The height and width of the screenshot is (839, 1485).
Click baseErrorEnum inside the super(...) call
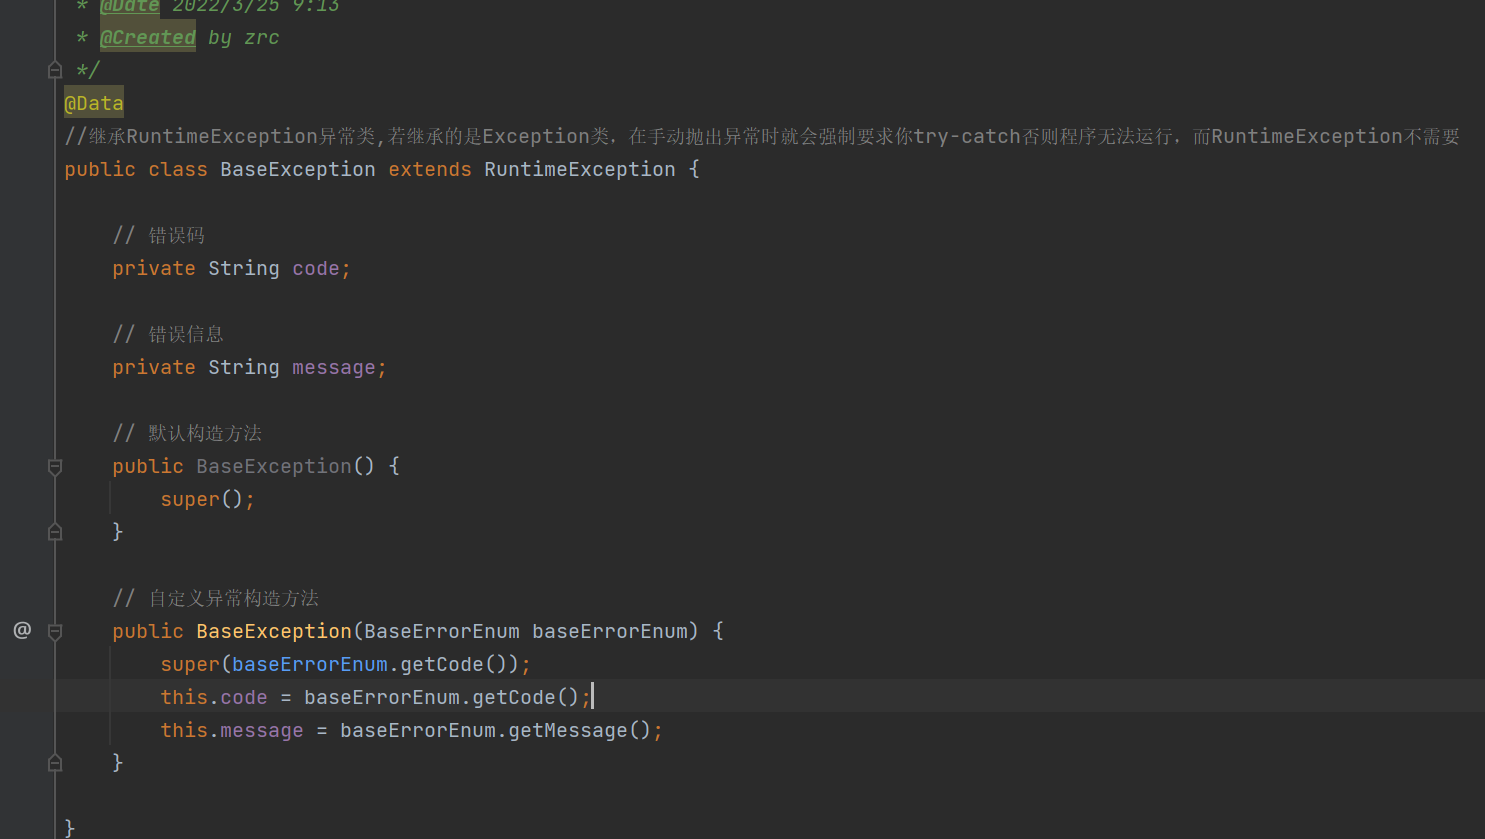coord(310,665)
